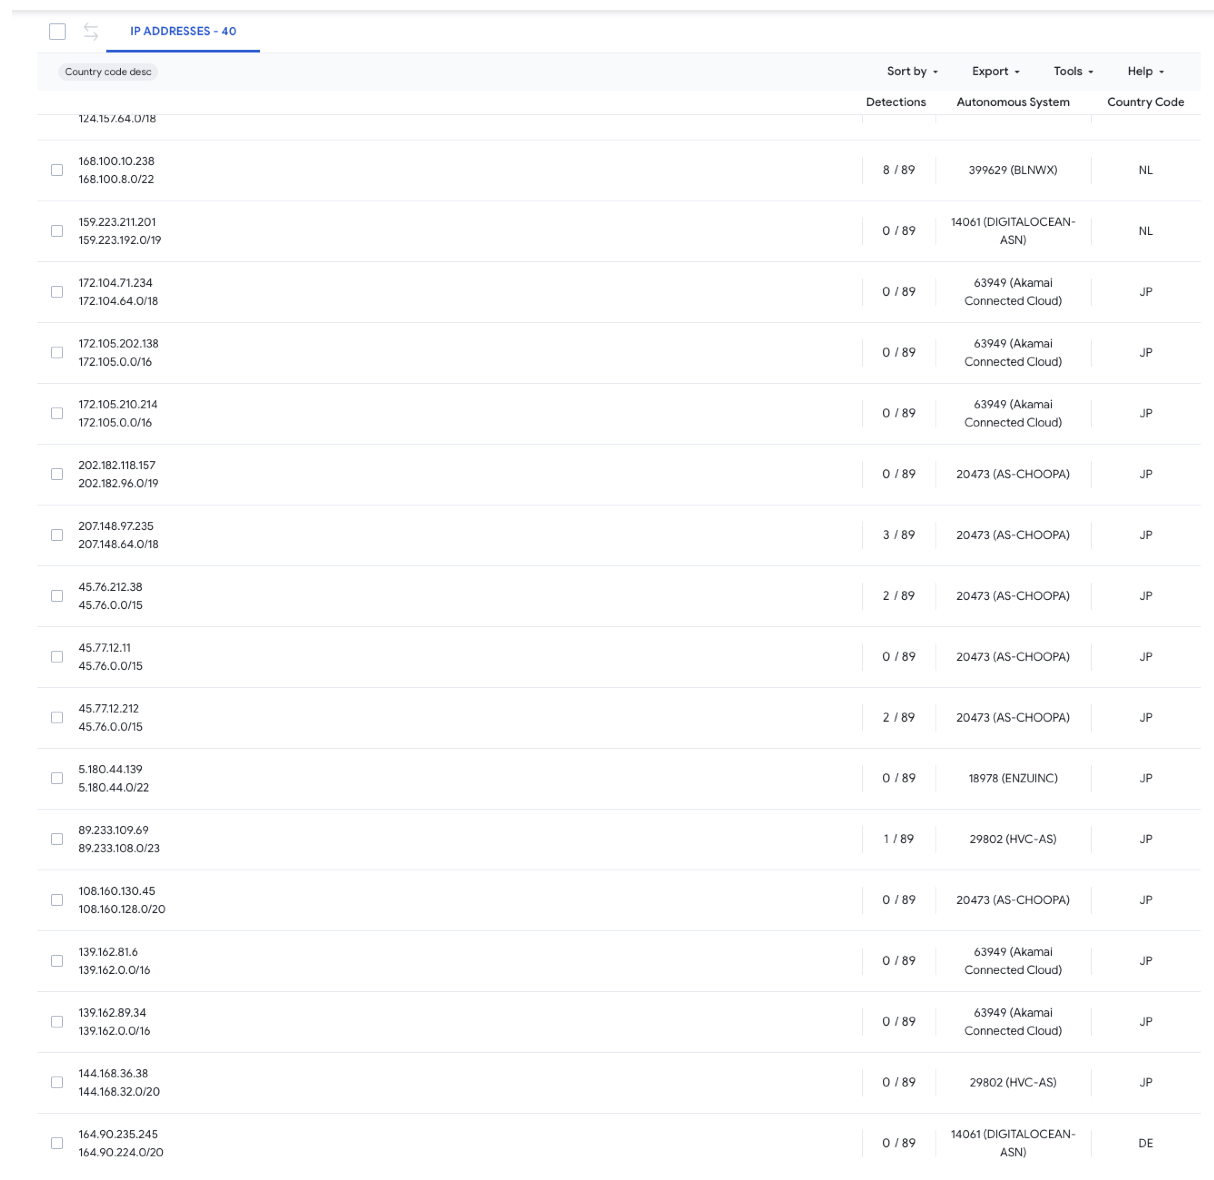Screen dimensions: 1214x1180
Task: Click the Country code desc filter chip
Action: [x=108, y=72]
